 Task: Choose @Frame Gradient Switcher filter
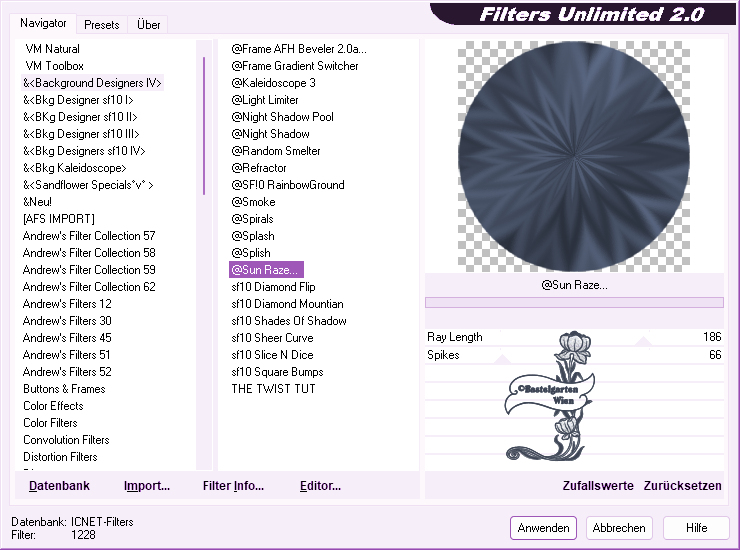[x=294, y=66]
